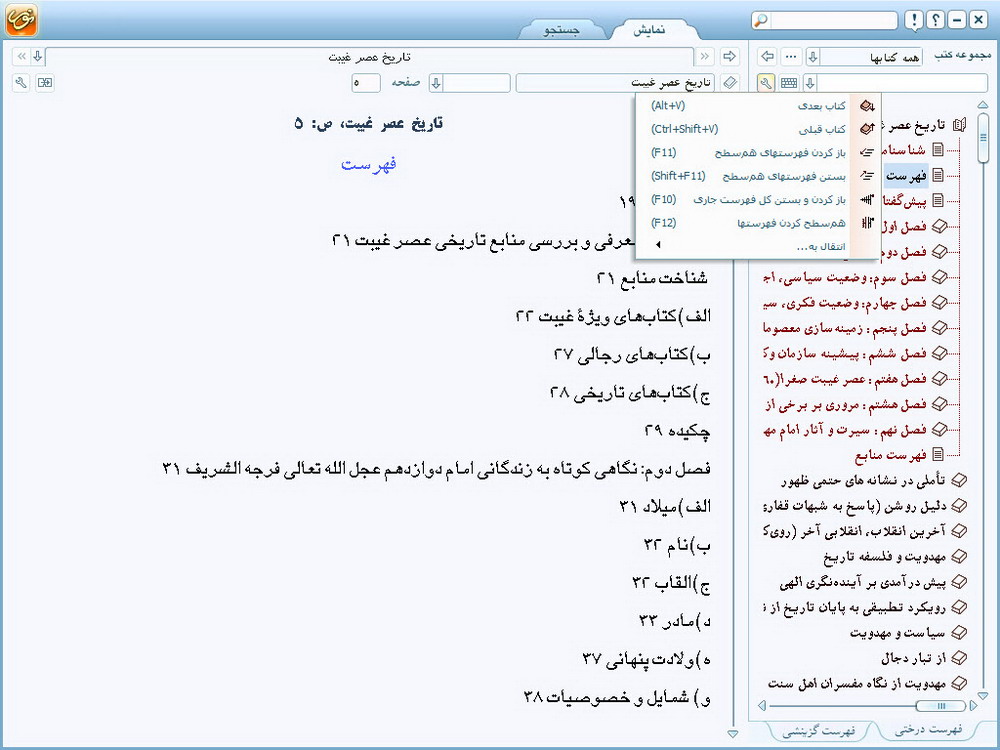Click the » double chevron button
Viewport: 1000px width, 750px height.
[x=705, y=57]
